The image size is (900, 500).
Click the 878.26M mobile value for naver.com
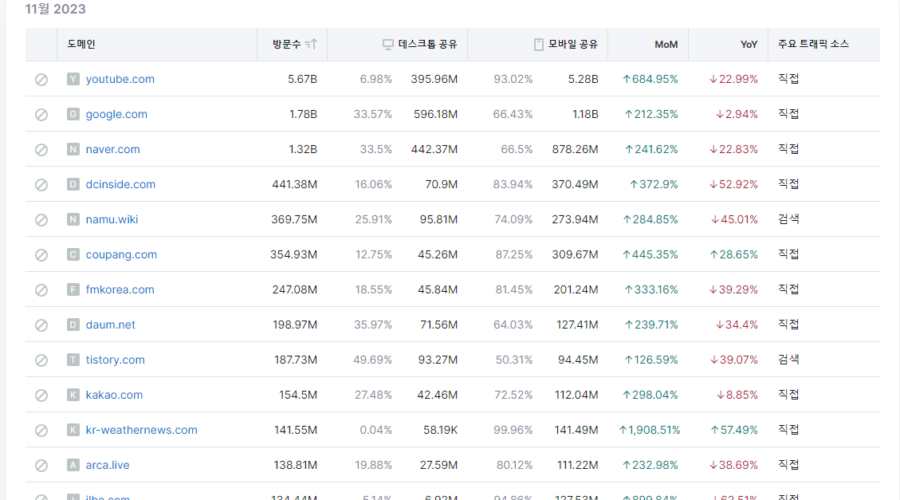point(575,149)
